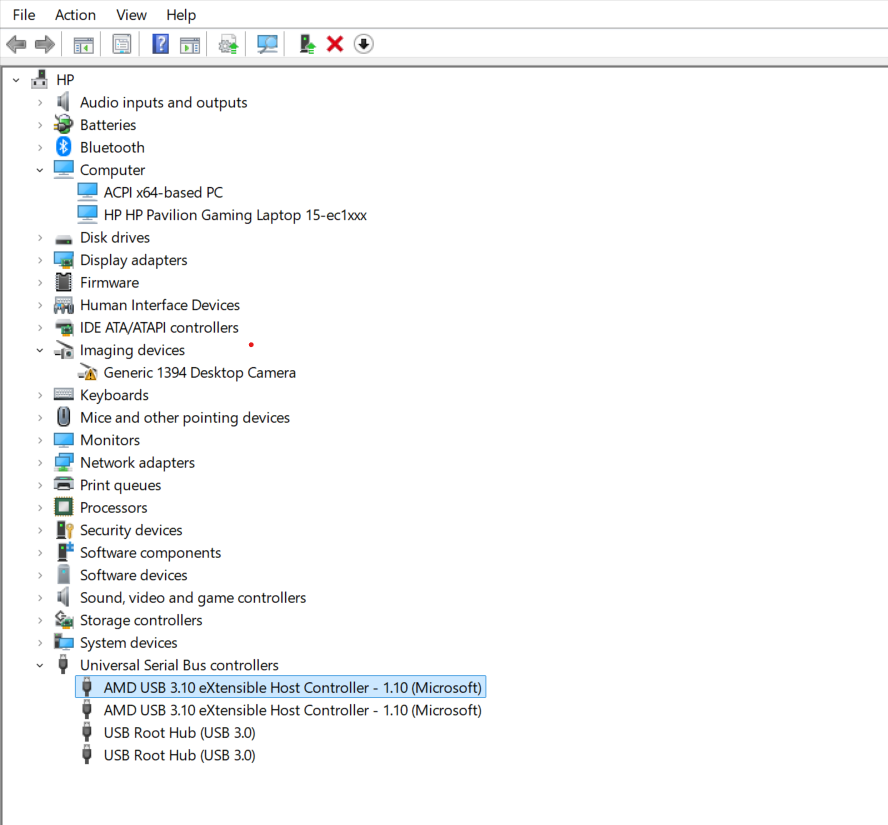This screenshot has width=888, height=825.
Task: Open the View menu
Action: pos(131,14)
